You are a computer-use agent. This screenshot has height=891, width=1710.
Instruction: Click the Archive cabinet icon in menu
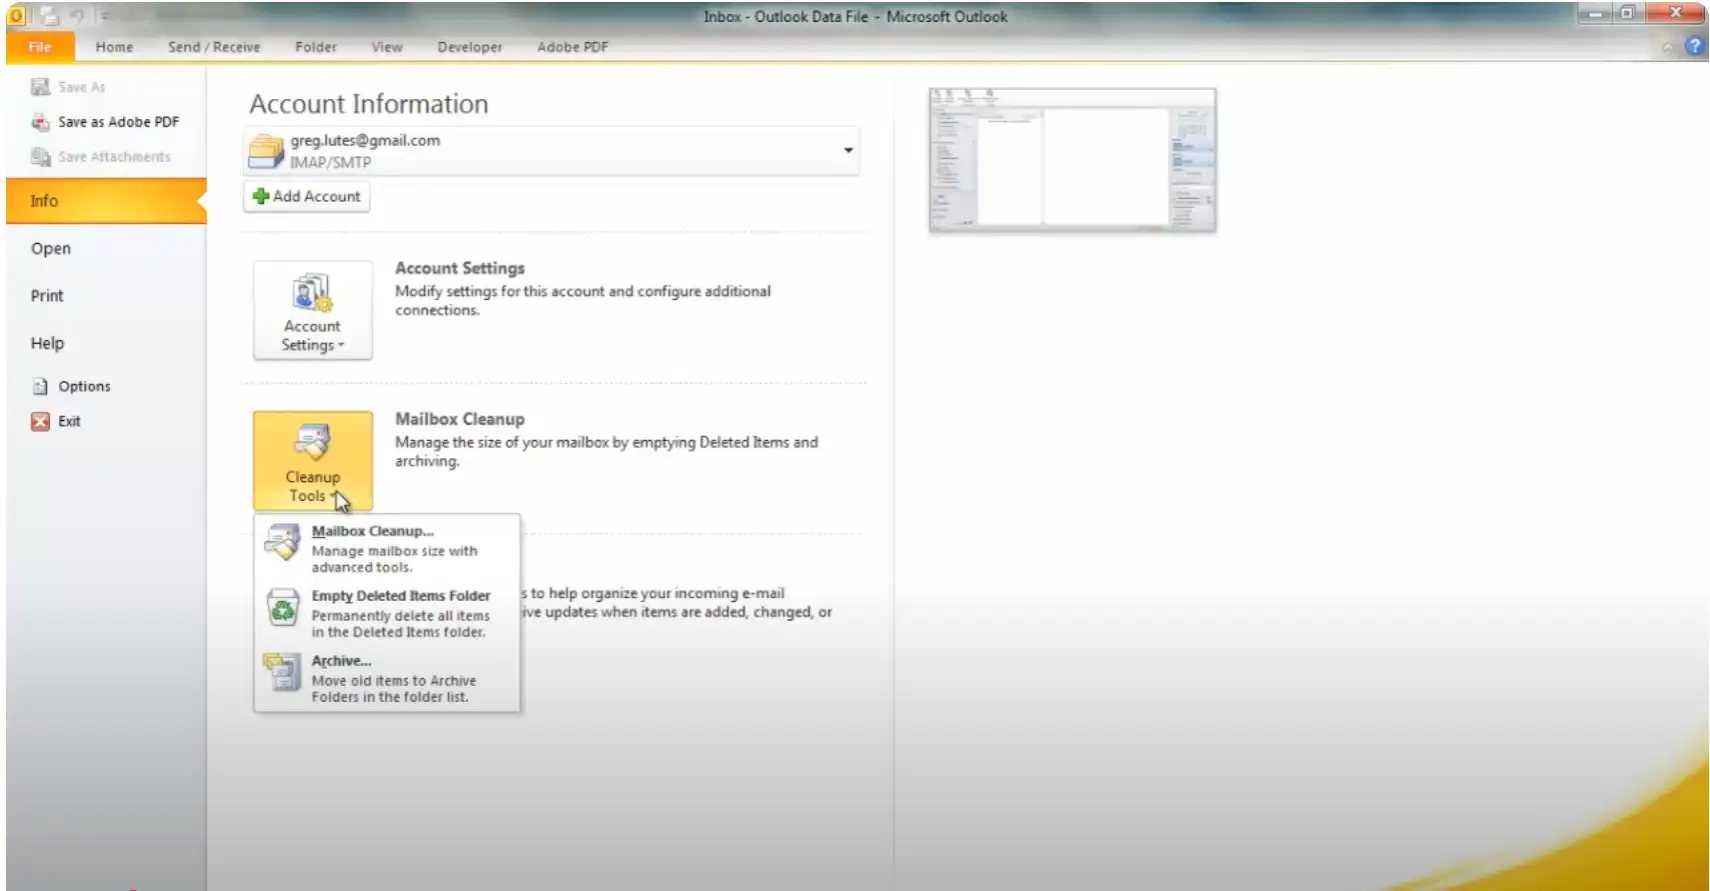(x=282, y=672)
